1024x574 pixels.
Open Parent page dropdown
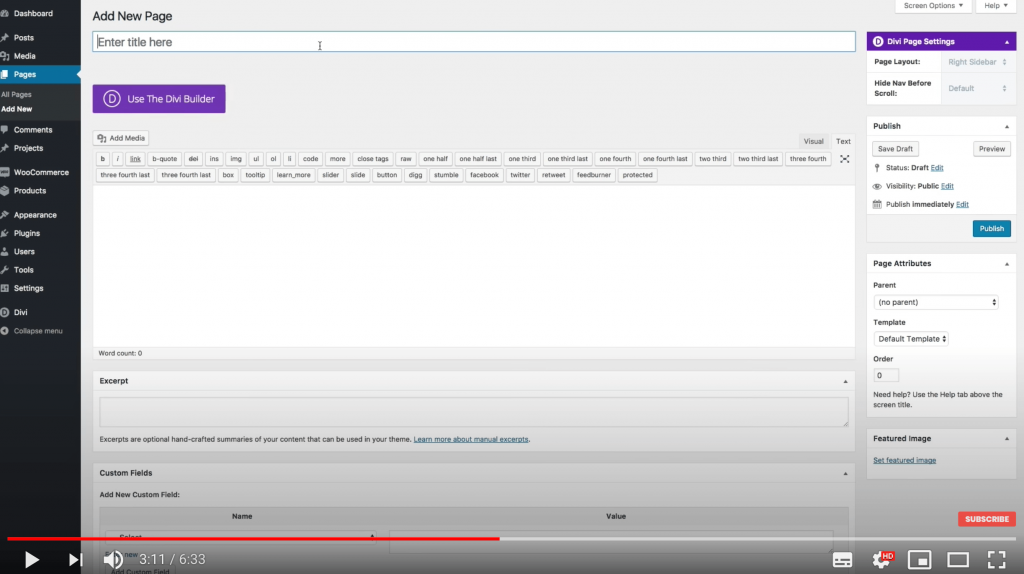point(936,302)
